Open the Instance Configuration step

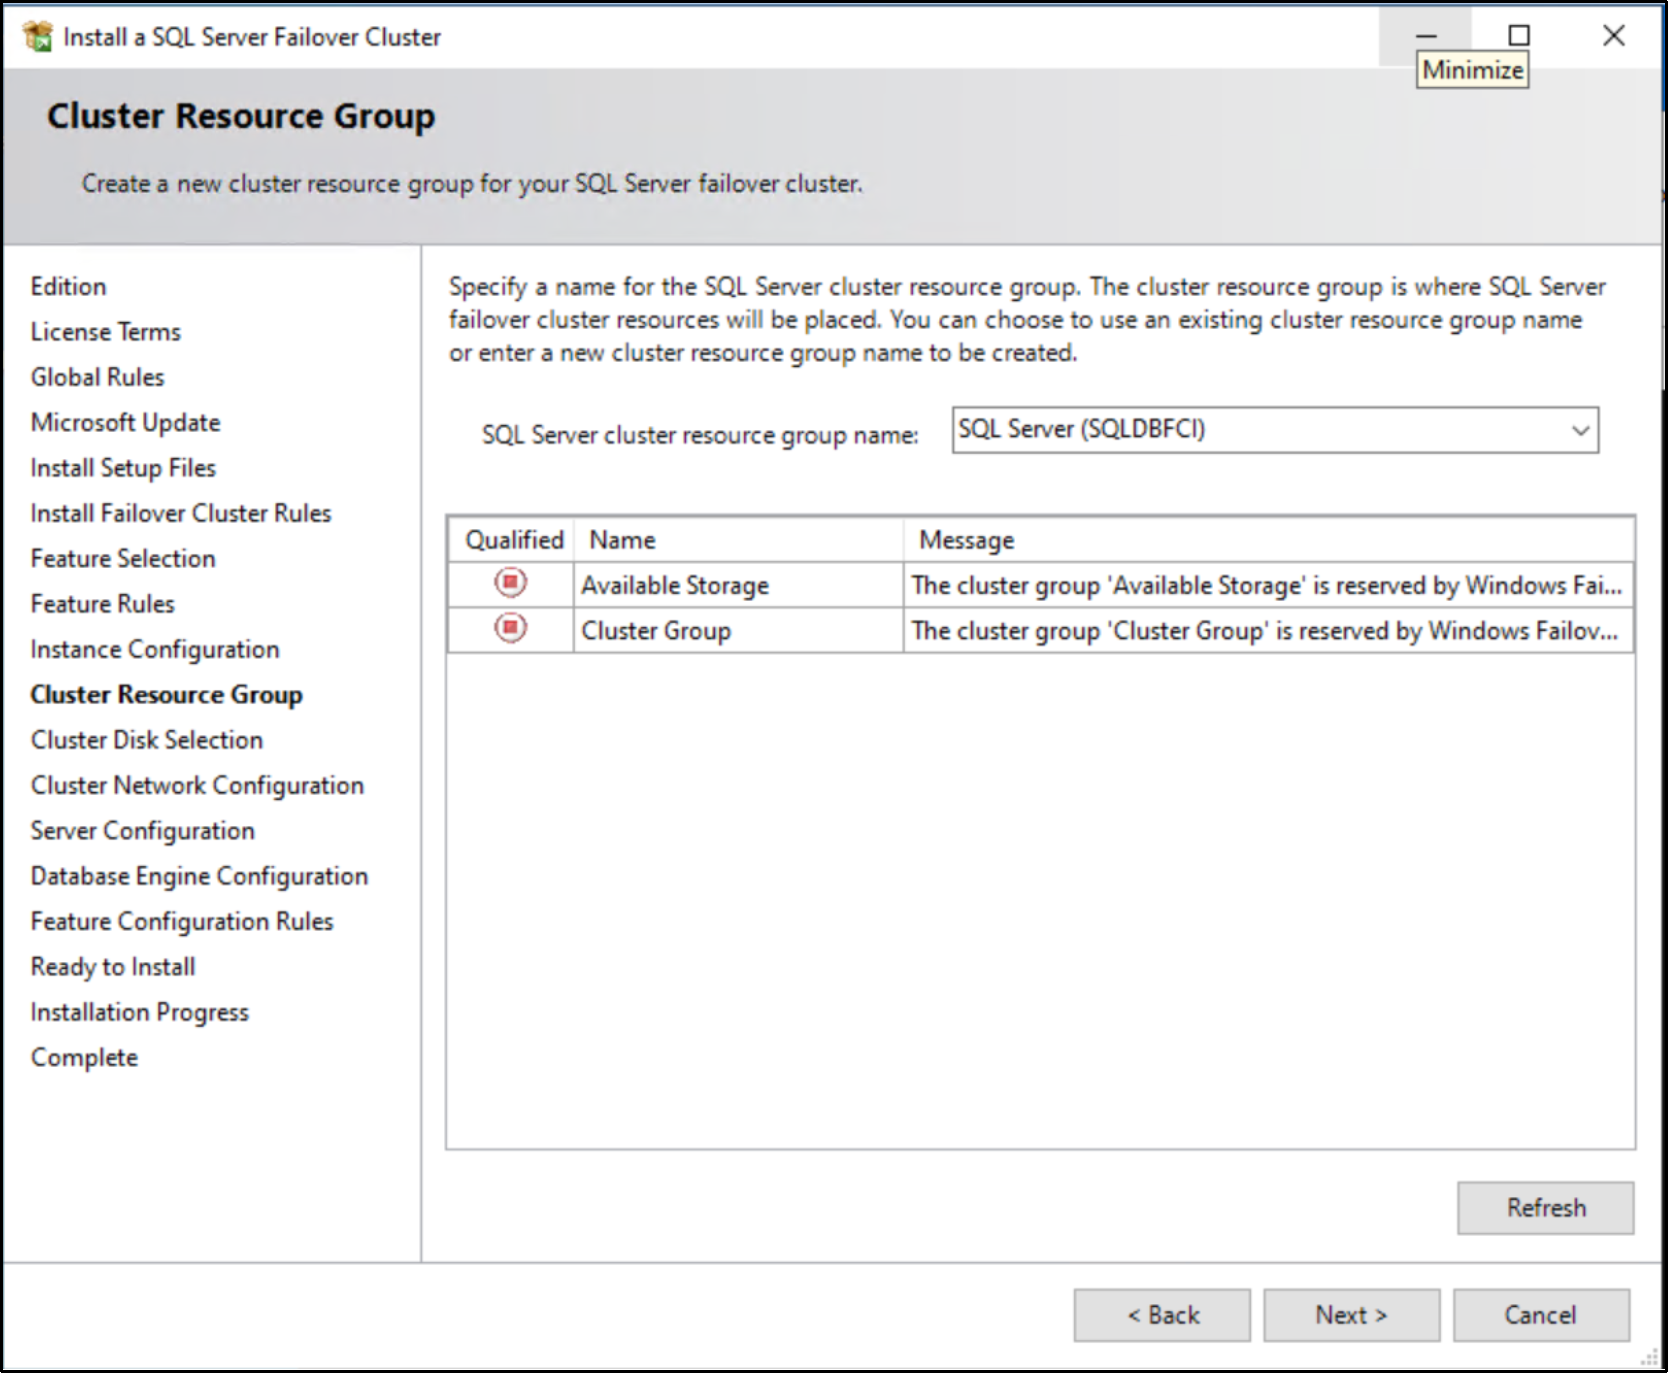(155, 650)
